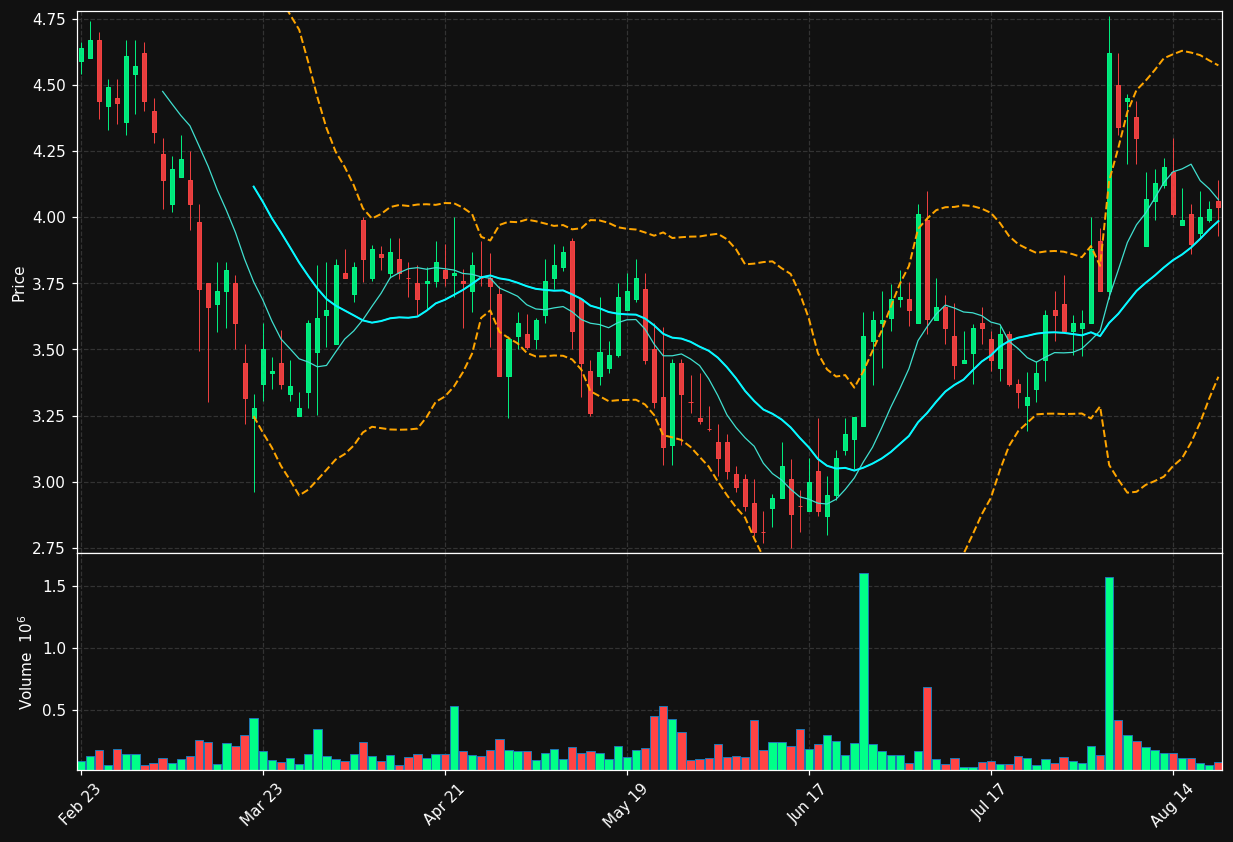Click the May 19 date label

point(625,805)
